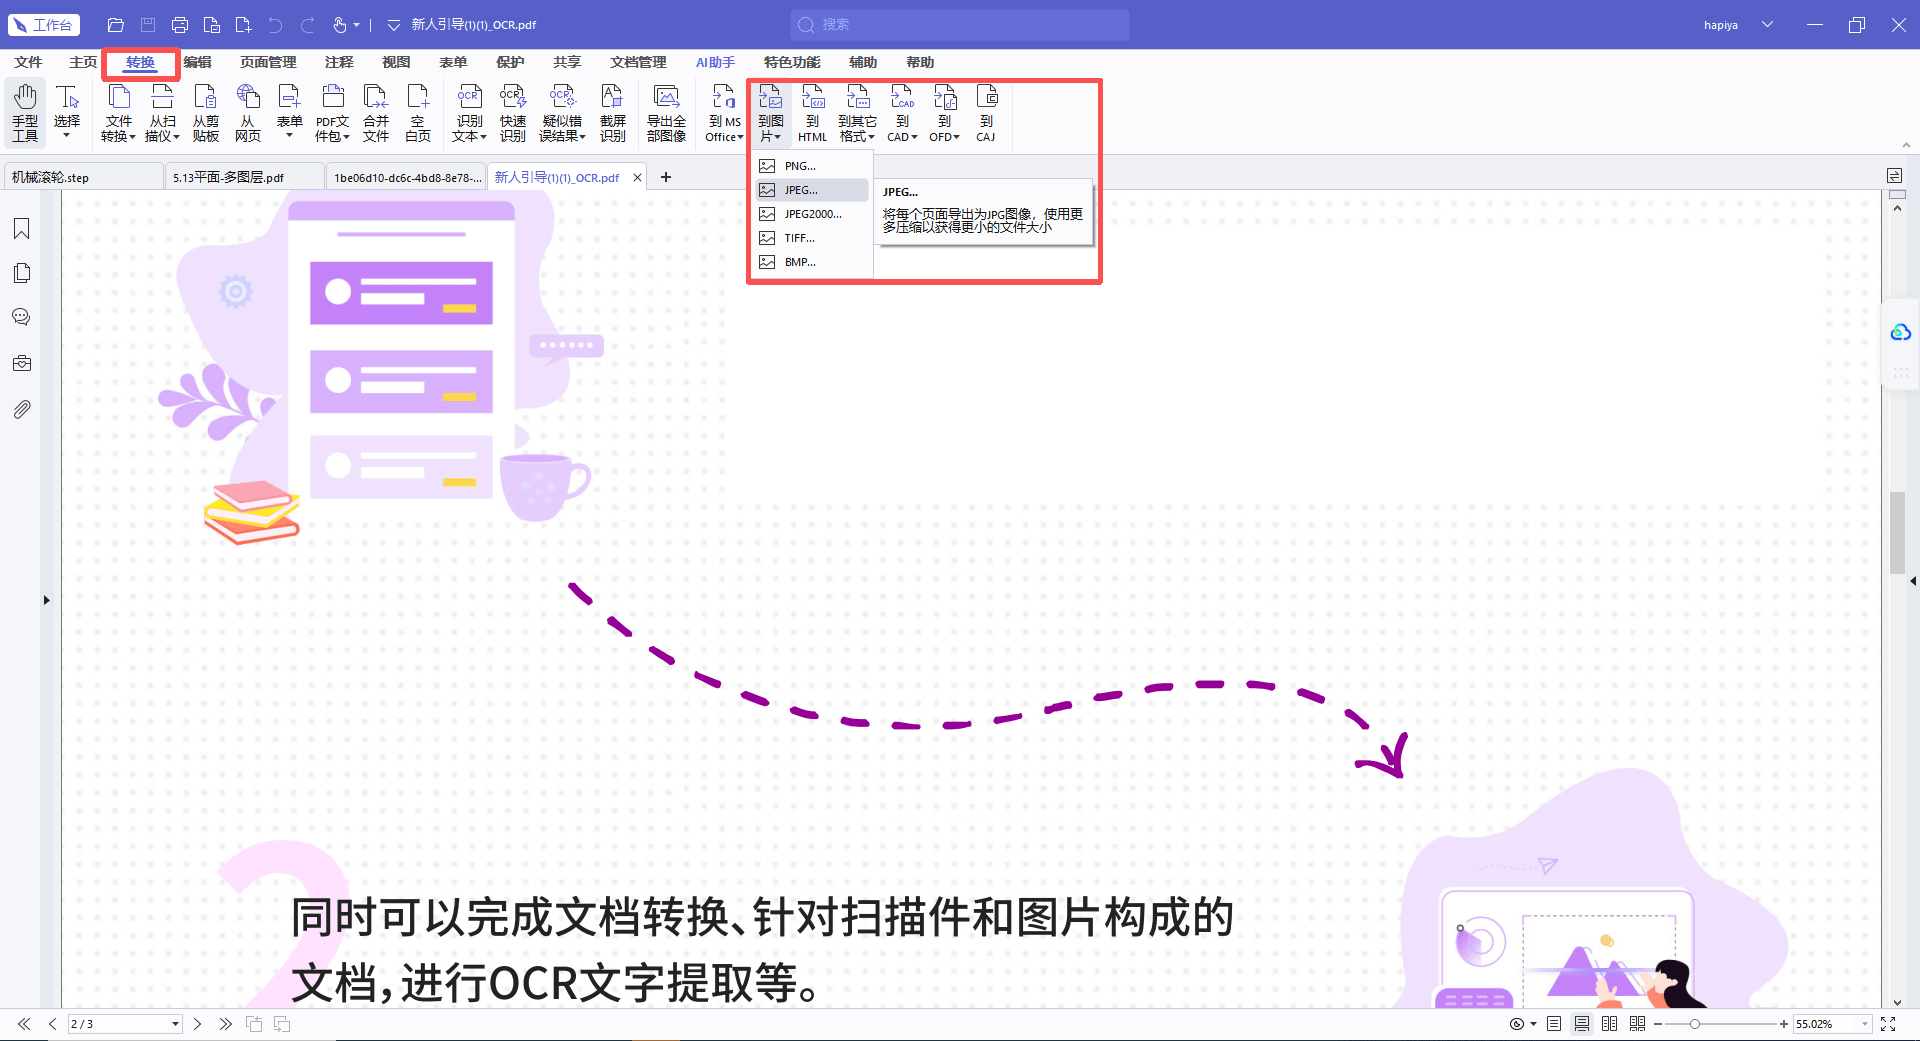The width and height of the screenshot is (1920, 1041).
Task: Switch to single page view mode
Action: coord(1554,1024)
